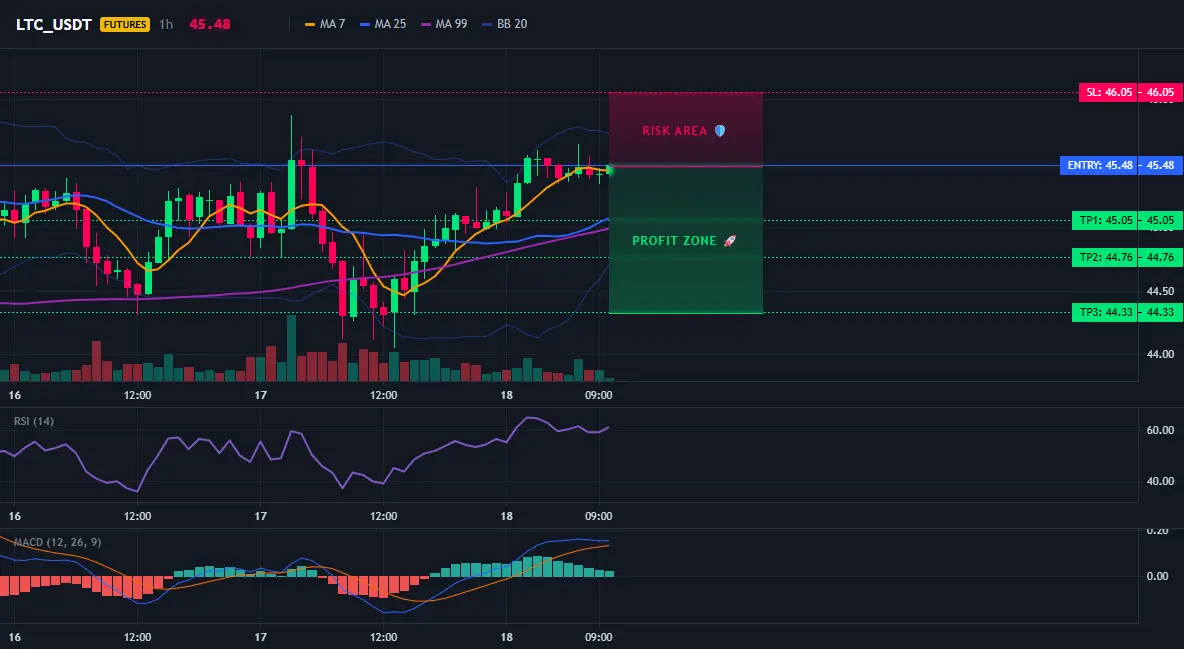
Task: Click the TP2: 44.76 target label
Action: (1105, 258)
